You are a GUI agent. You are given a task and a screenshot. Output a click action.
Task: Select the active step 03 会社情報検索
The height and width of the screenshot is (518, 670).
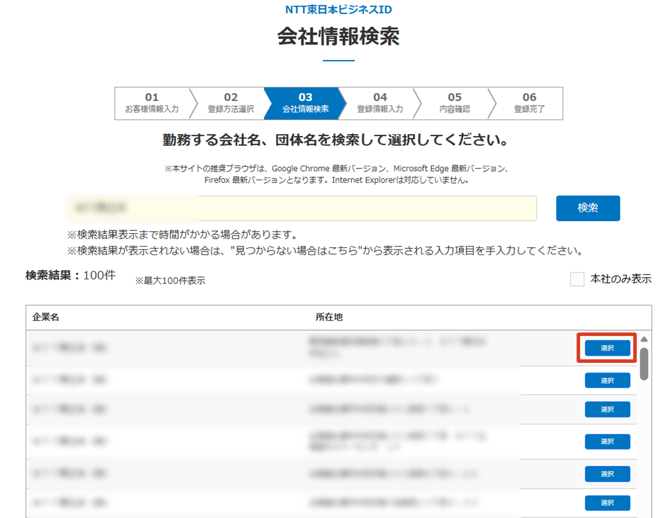[305, 103]
